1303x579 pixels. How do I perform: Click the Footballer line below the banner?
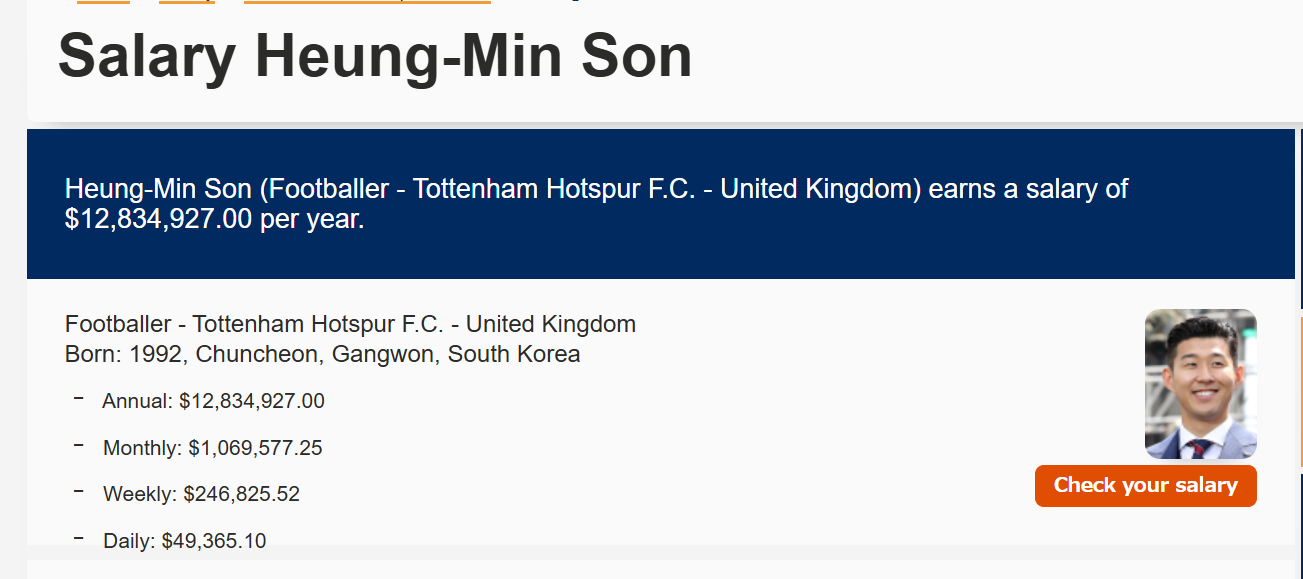point(350,324)
